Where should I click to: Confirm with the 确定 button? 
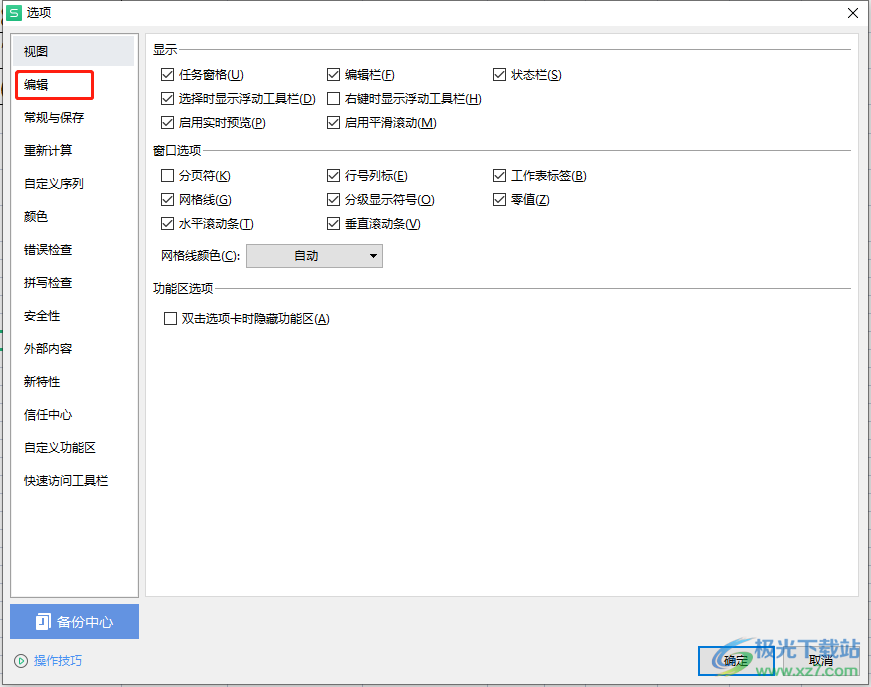click(x=736, y=660)
